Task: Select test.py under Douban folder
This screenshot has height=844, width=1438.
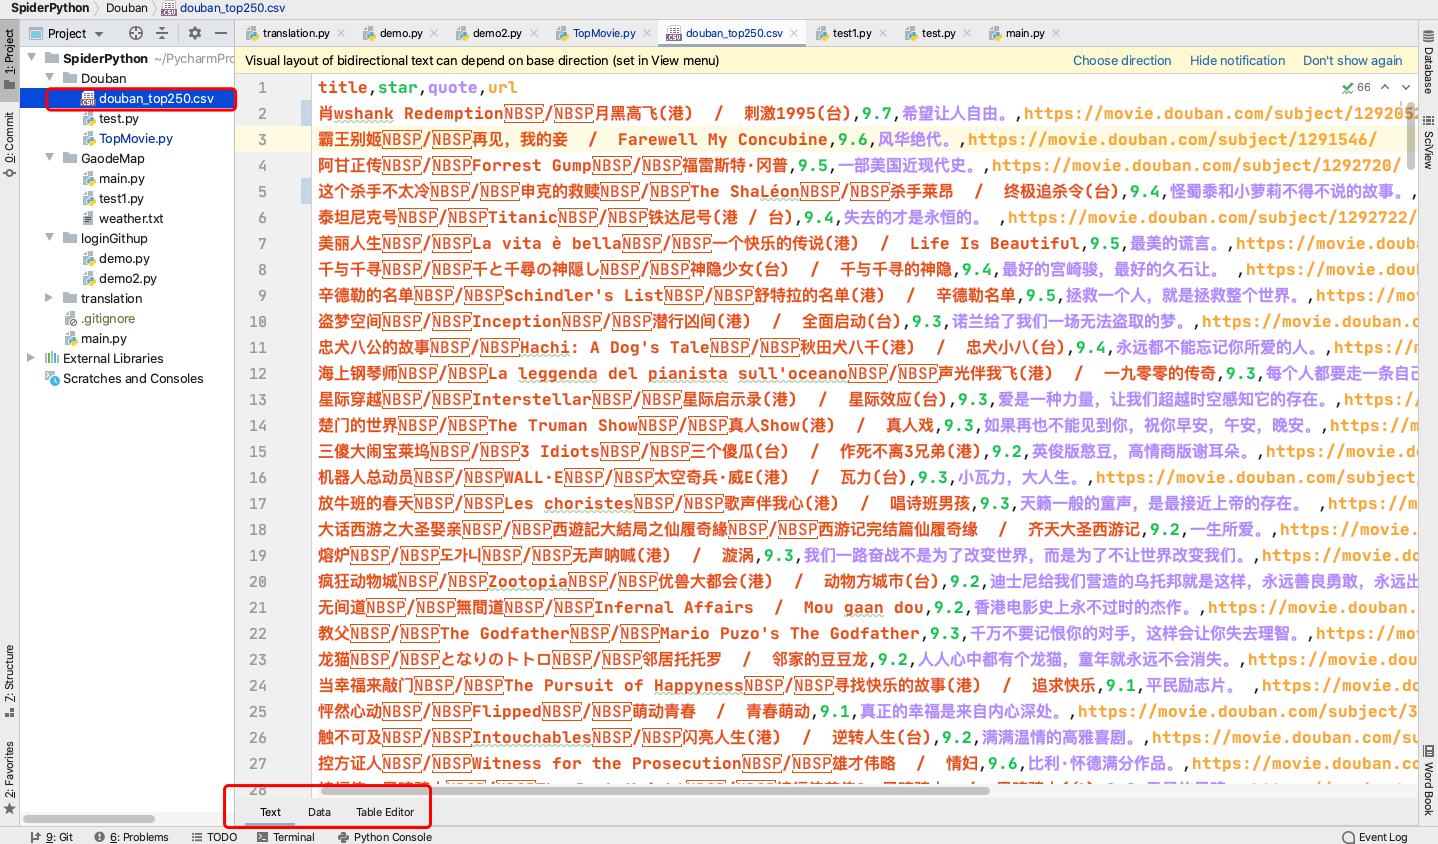Action: pyautogui.click(x=118, y=118)
